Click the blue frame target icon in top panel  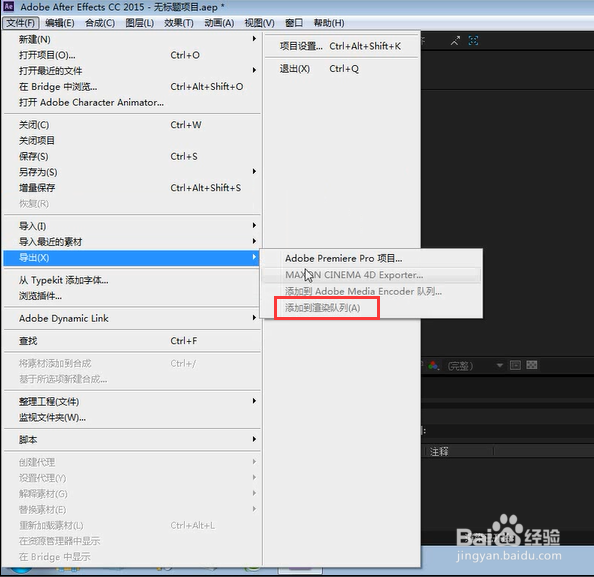tap(474, 41)
